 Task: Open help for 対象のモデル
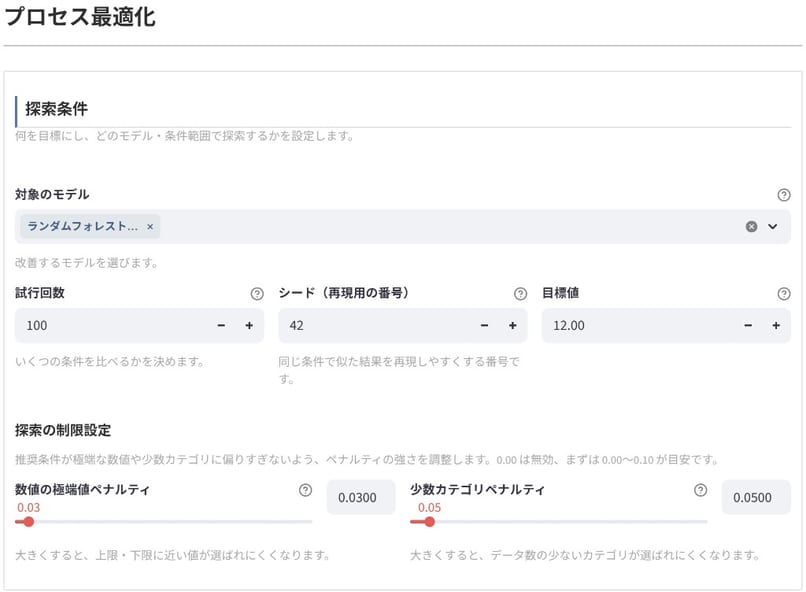[x=783, y=195]
